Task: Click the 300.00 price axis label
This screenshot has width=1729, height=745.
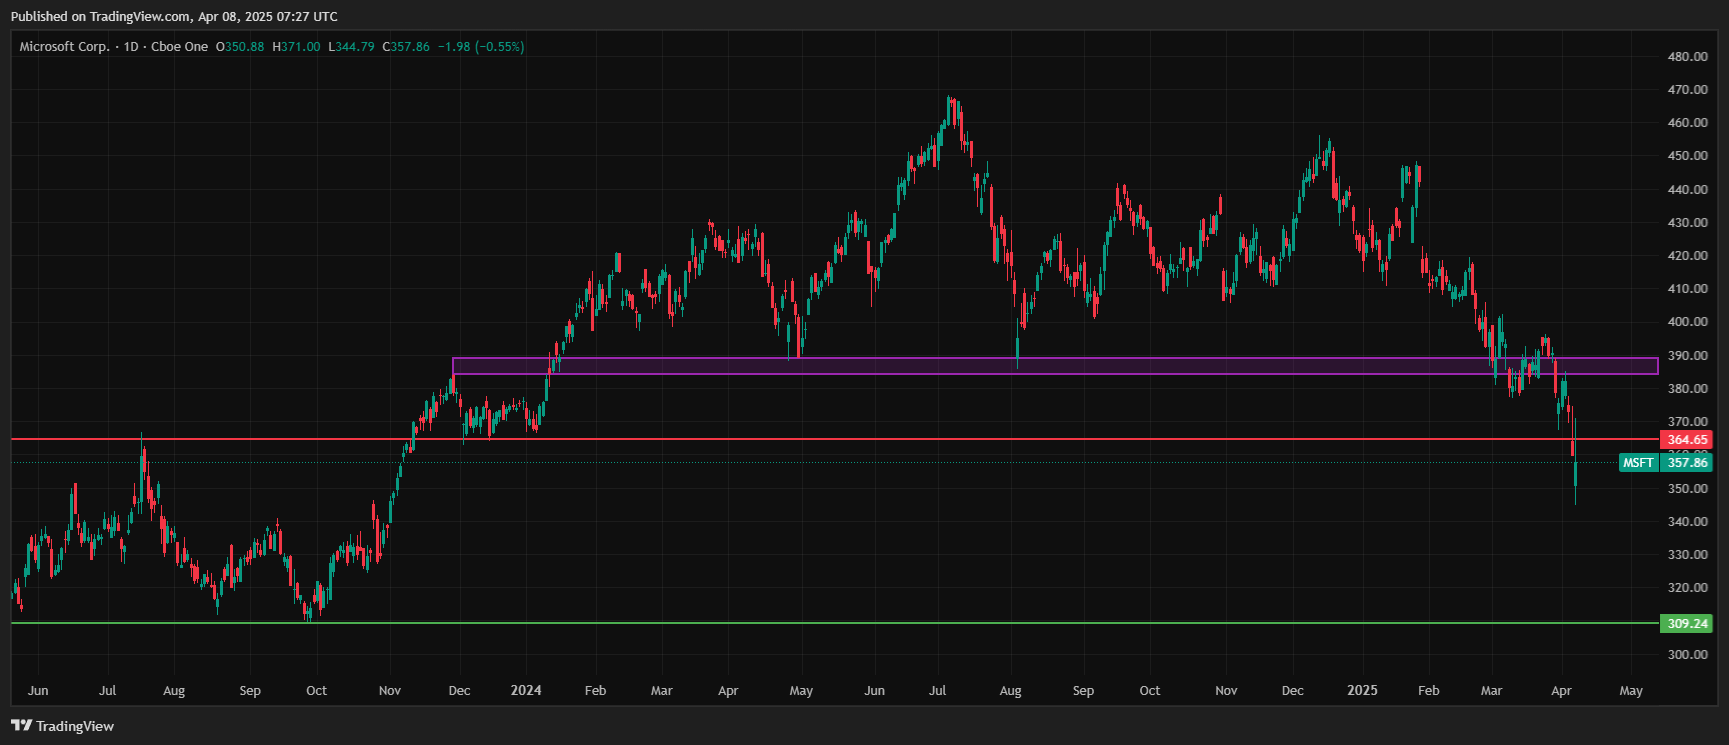Action: pyautogui.click(x=1688, y=655)
